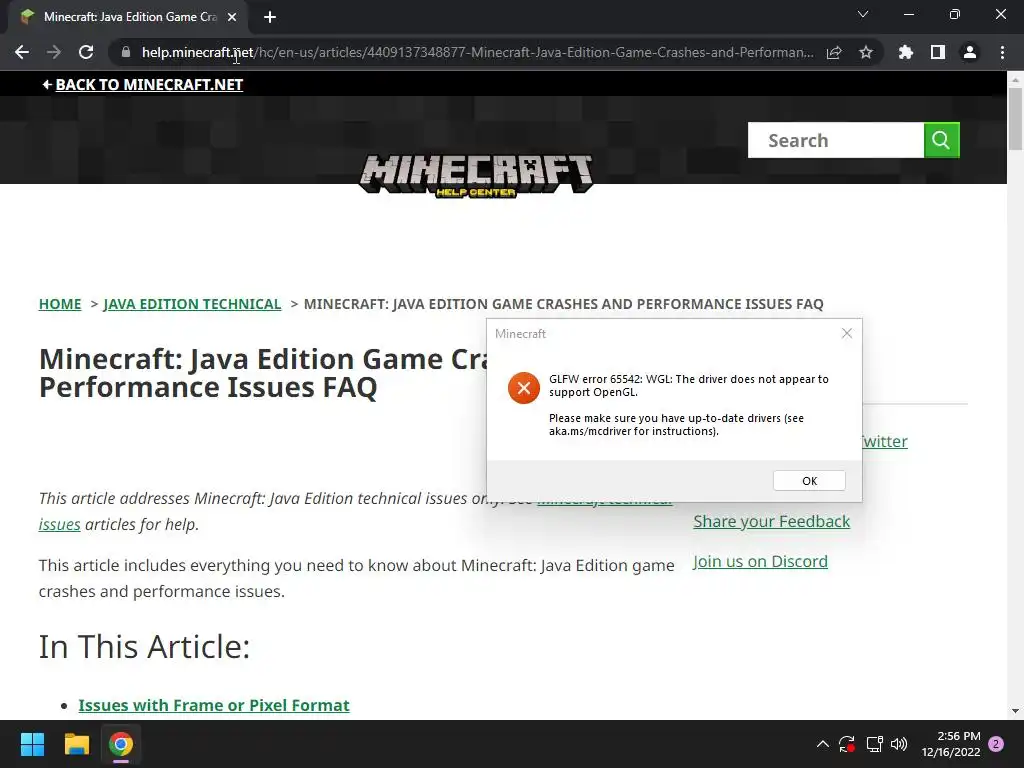Click the scrollbar up arrow
This screenshot has height=768, width=1024.
[1015, 79]
